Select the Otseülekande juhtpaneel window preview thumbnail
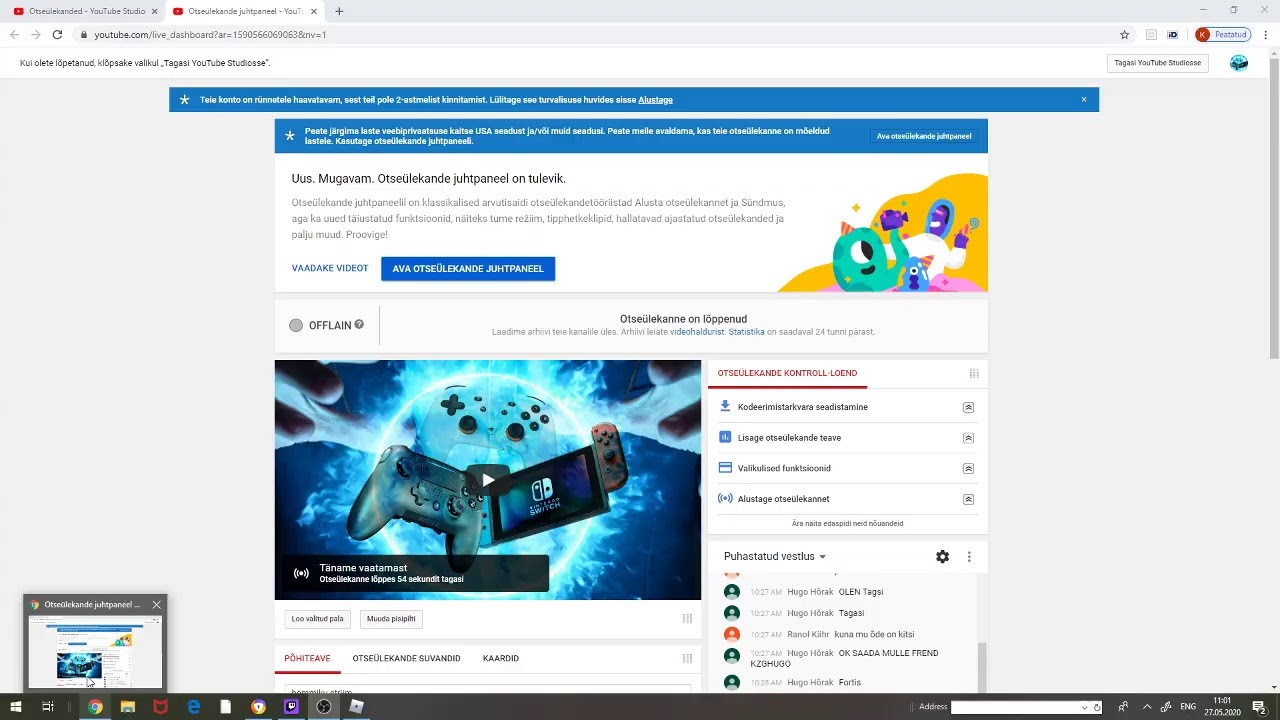 pyautogui.click(x=95, y=652)
